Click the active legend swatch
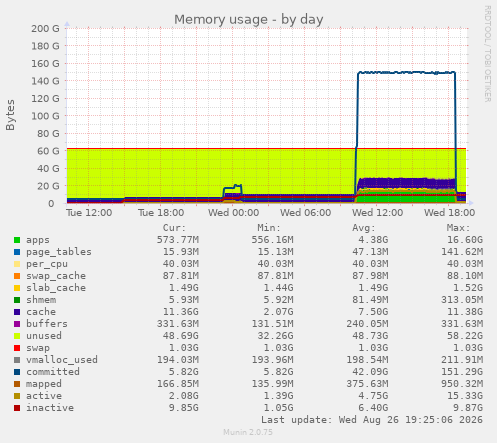The height and width of the screenshot is (443, 497). (x=17, y=396)
